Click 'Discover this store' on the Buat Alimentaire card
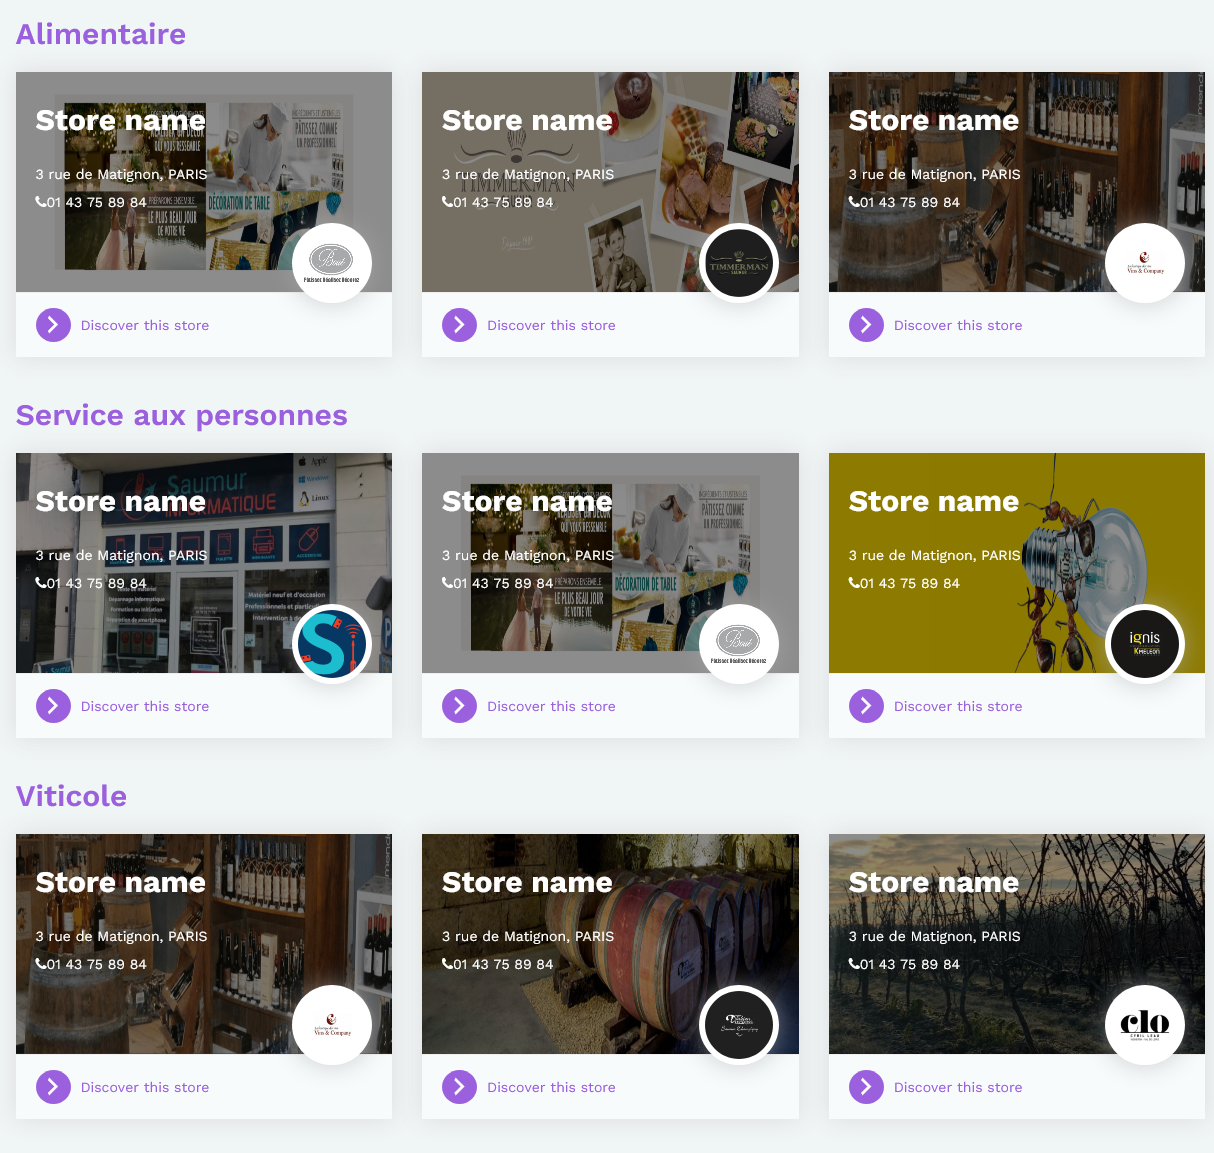1214x1153 pixels. point(145,325)
